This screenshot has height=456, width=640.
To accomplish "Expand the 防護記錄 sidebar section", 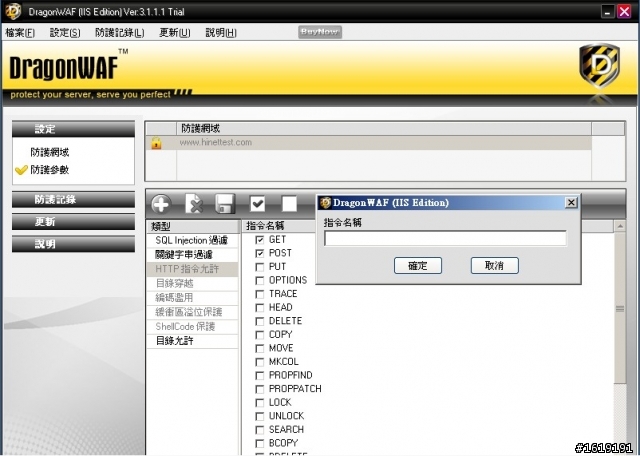I will [73, 200].
